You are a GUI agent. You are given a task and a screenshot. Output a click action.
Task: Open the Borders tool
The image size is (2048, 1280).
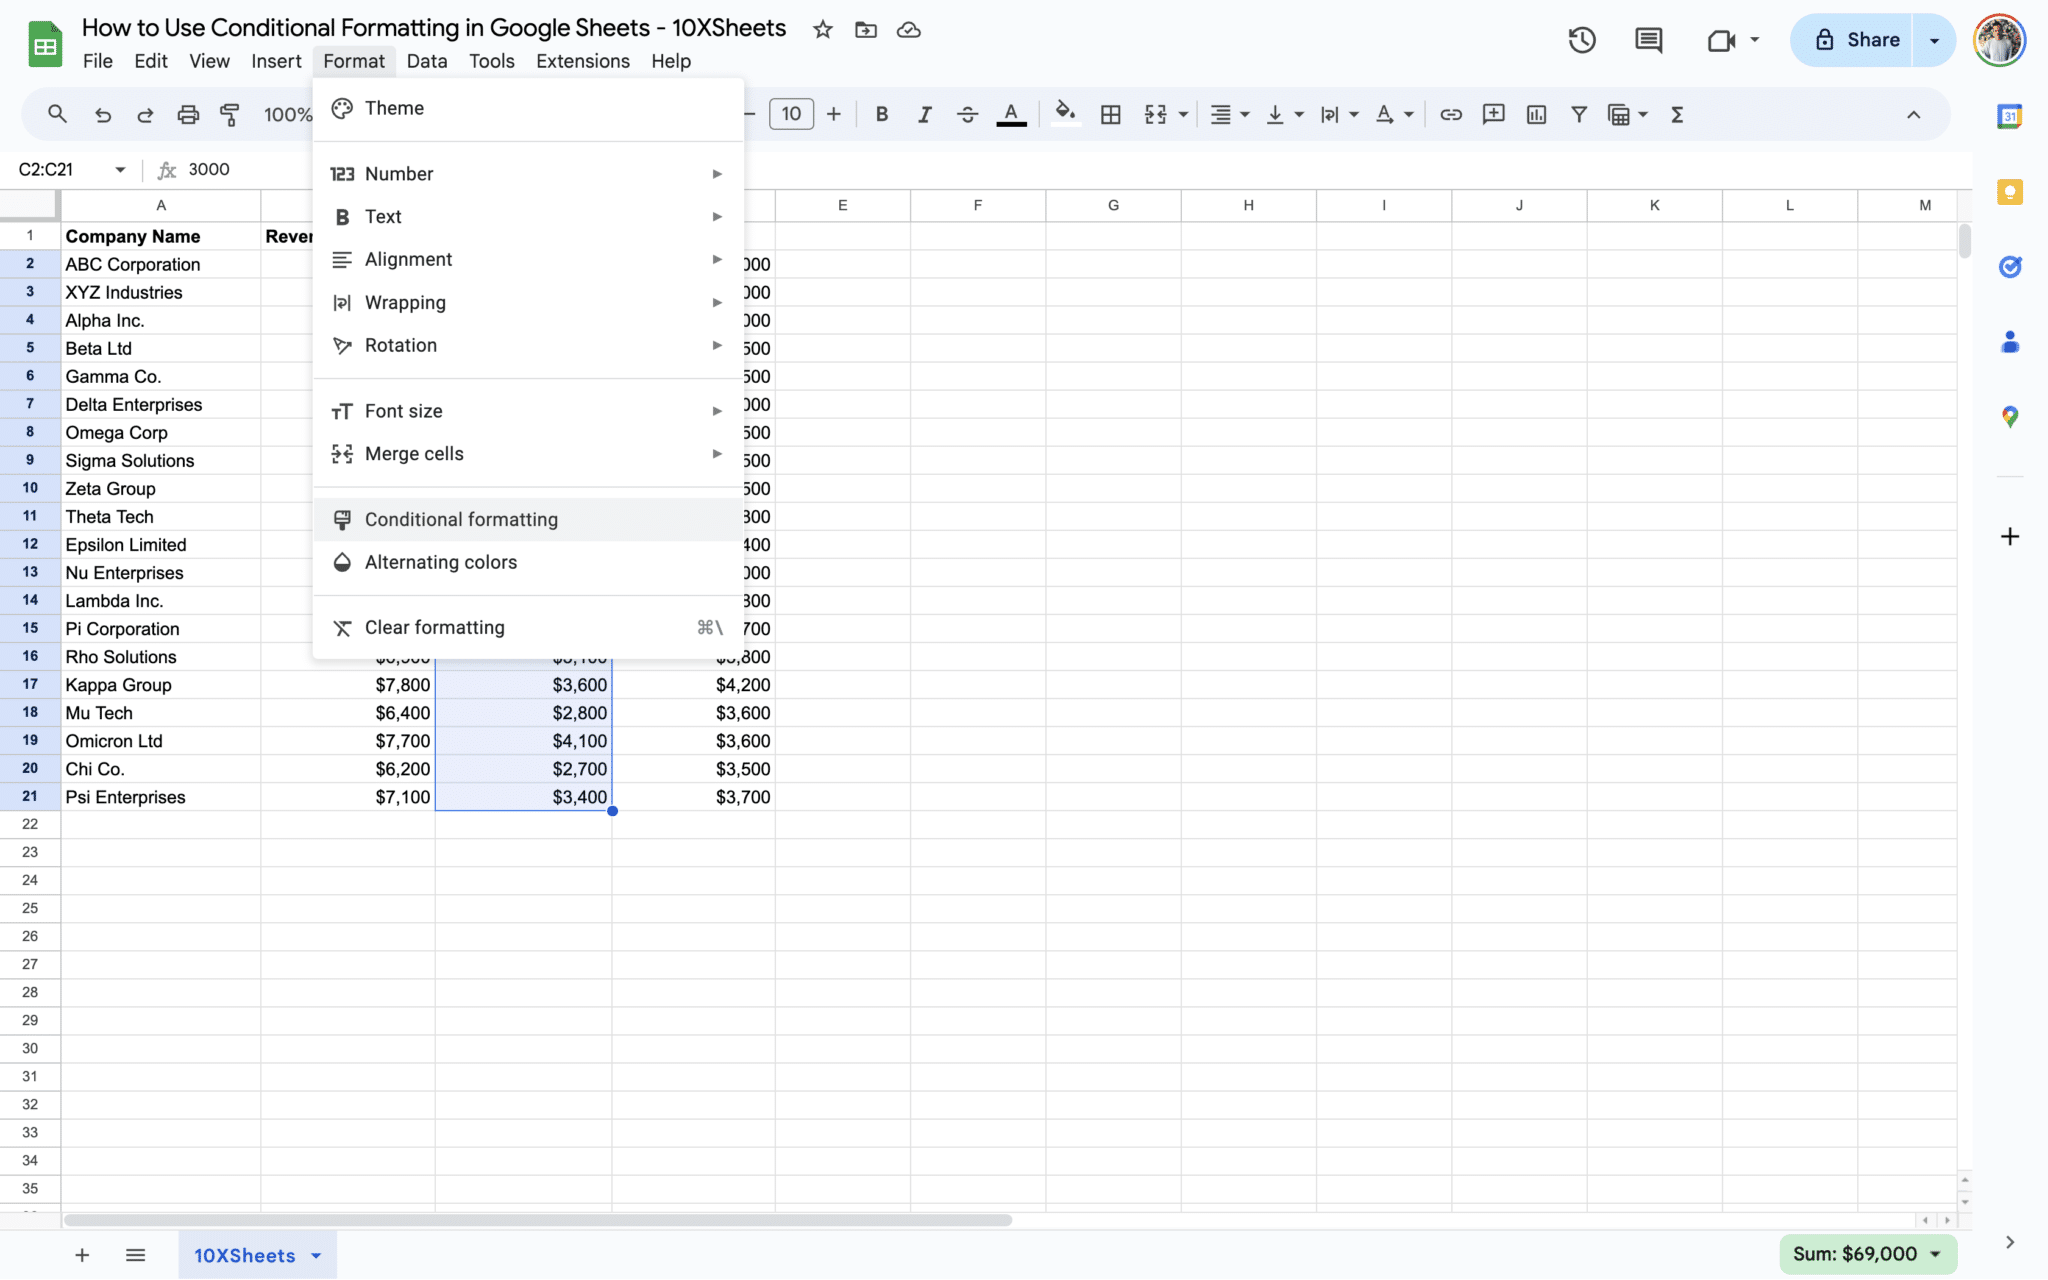pos(1110,115)
